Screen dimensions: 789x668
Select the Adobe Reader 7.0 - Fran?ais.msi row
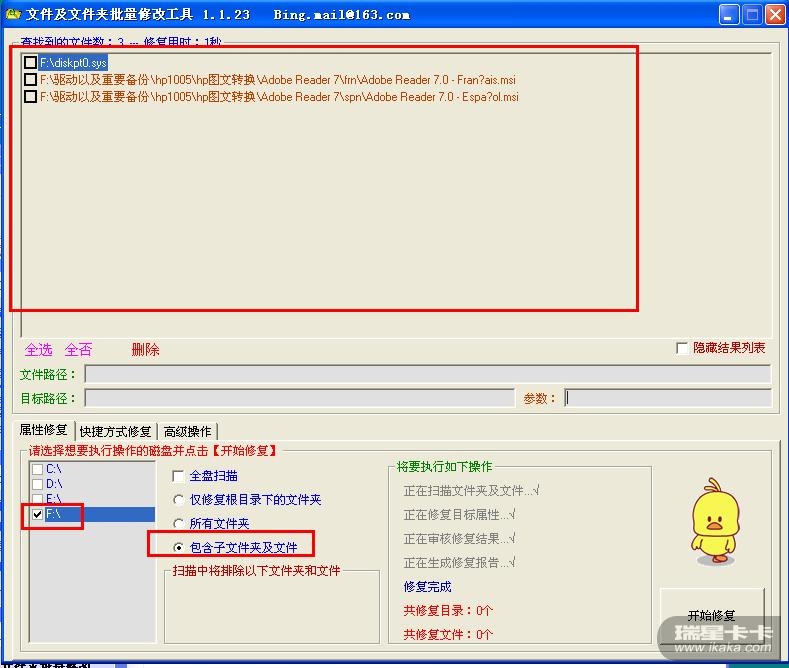[278, 80]
